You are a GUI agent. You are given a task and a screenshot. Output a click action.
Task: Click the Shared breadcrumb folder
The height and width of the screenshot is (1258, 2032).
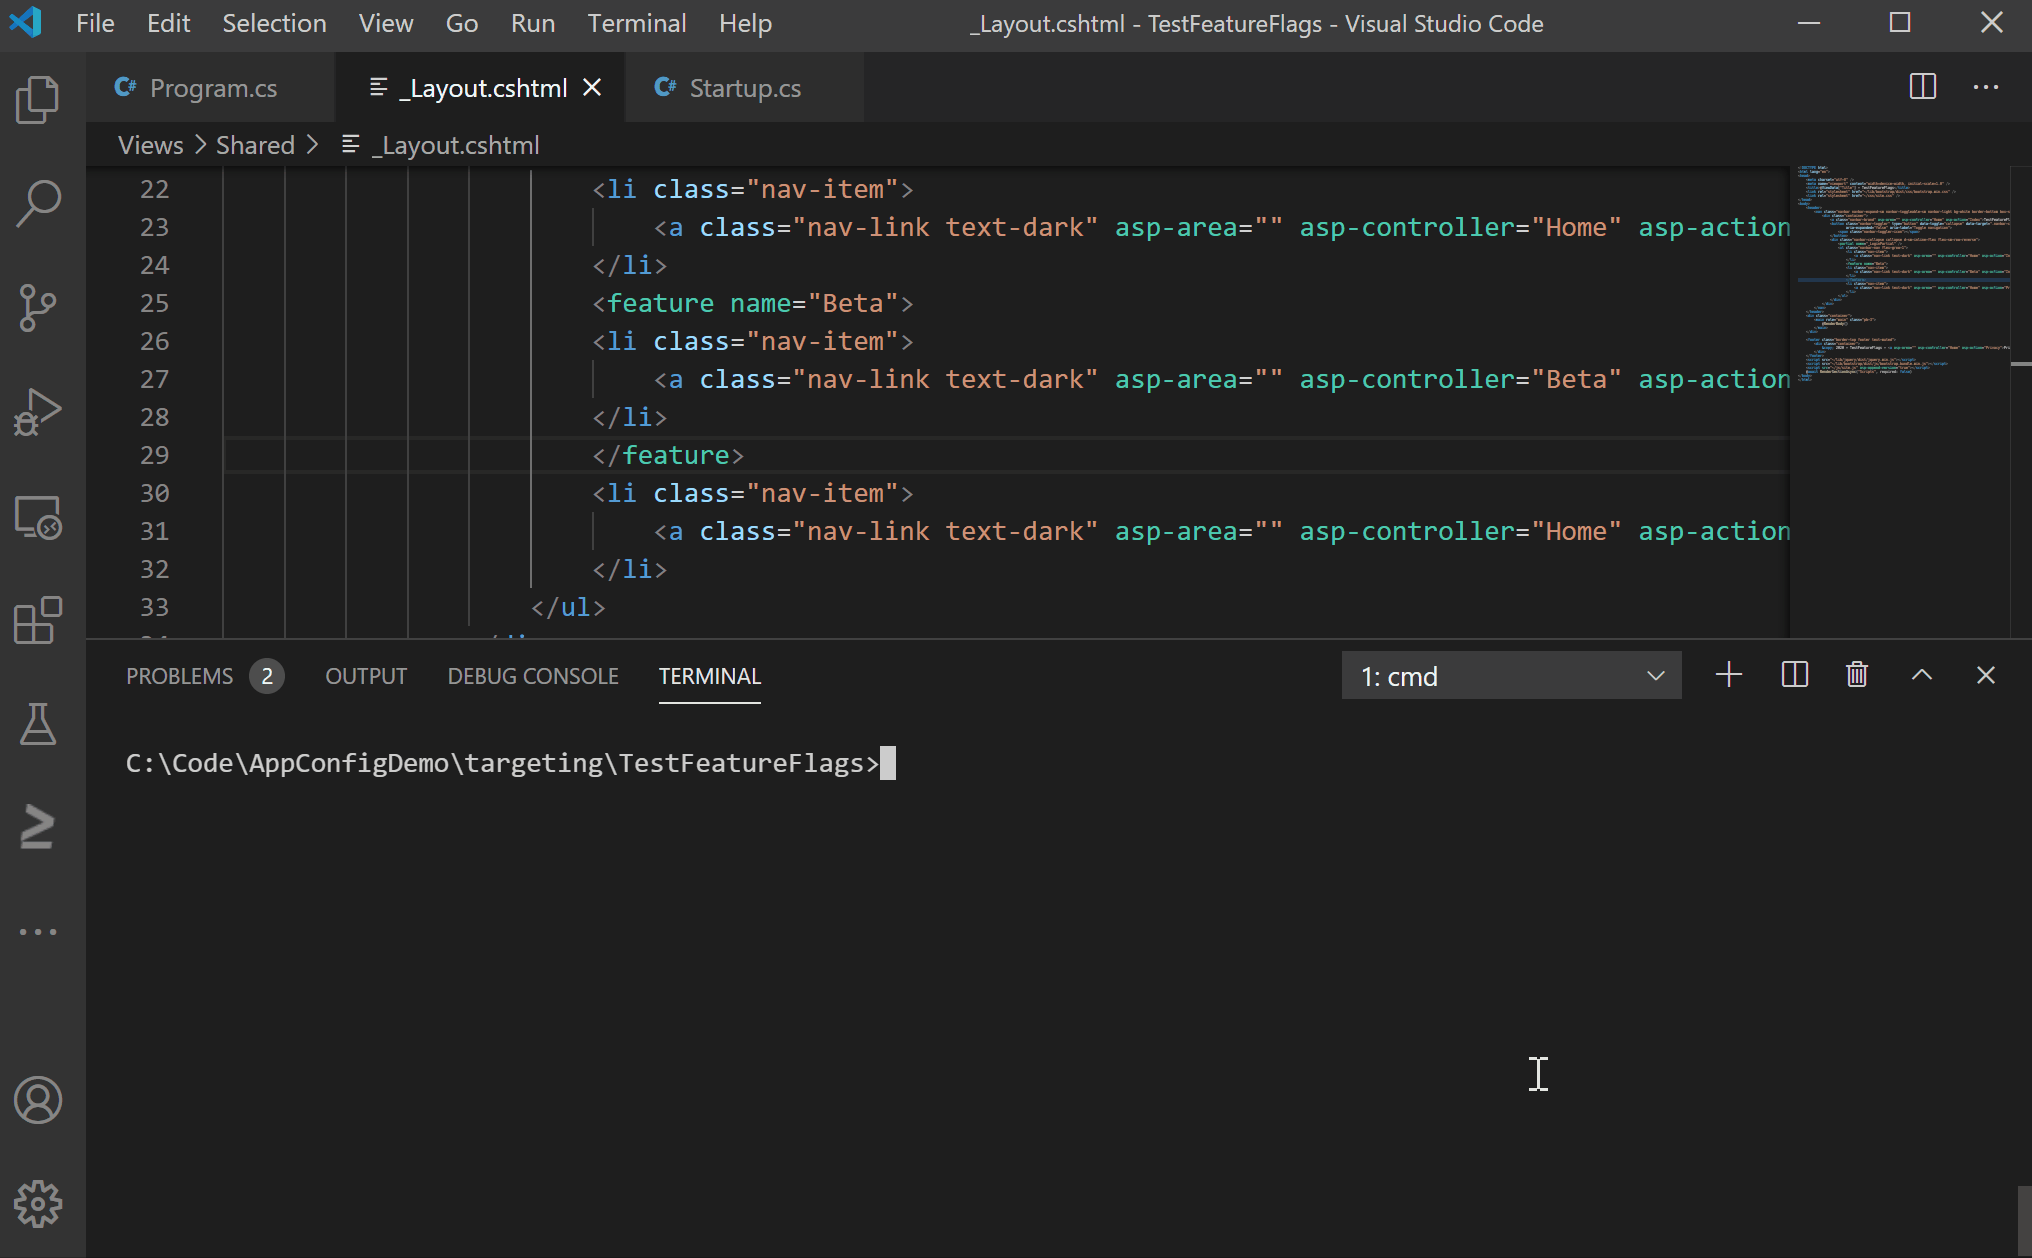coord(255,145)
